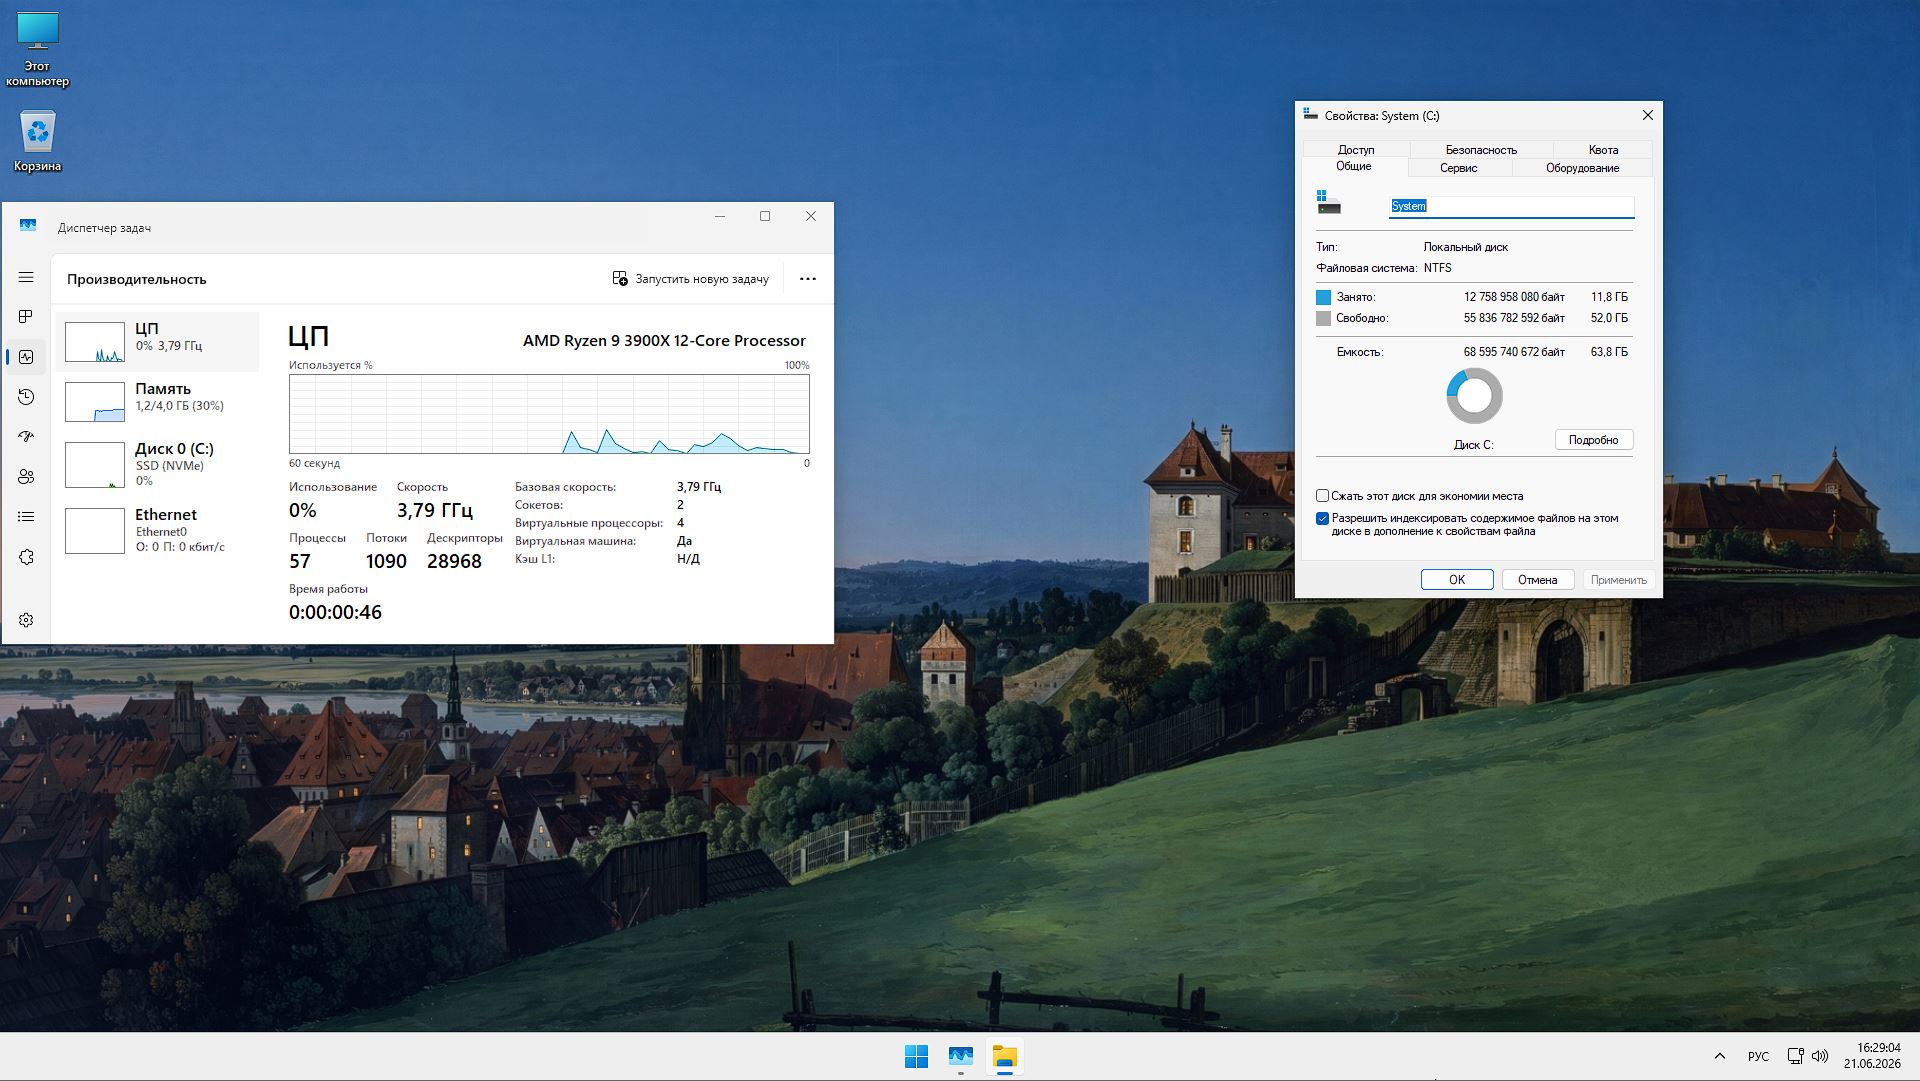This screenshot has height=1081, width=1920.
Task: Click file system value NTFS
Action: (x=1437, y=268)
